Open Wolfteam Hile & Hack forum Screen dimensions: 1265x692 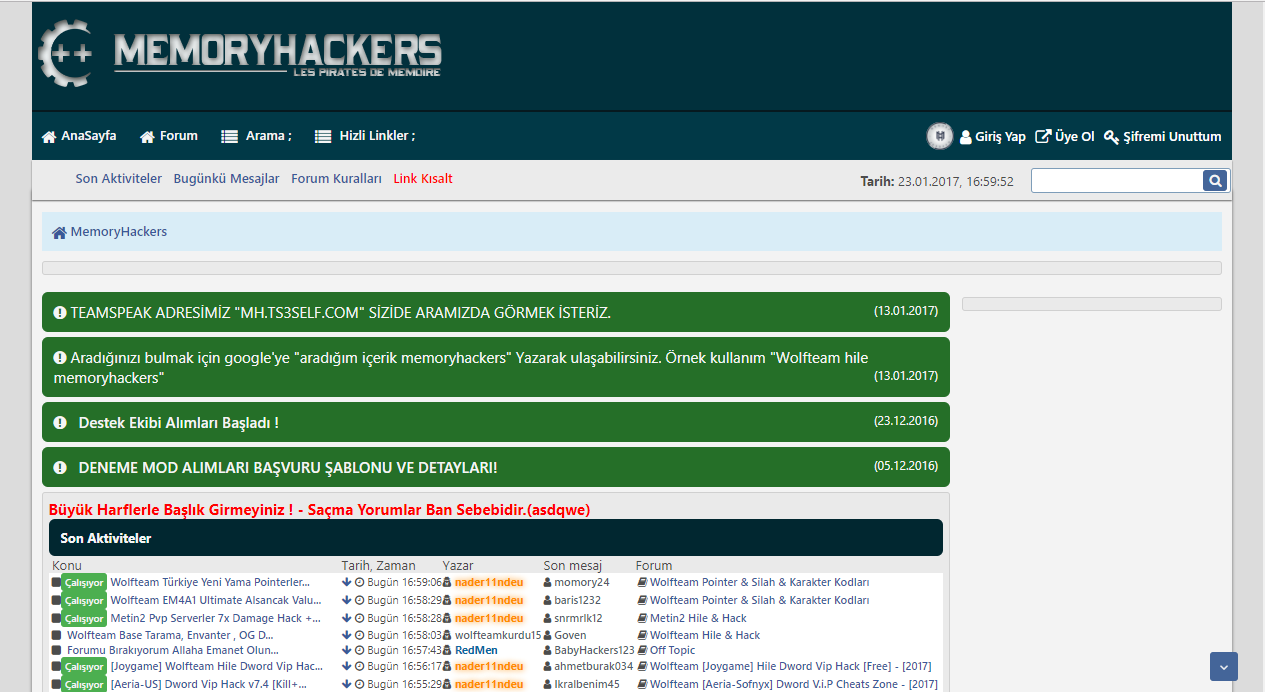[x=705, y=635]
